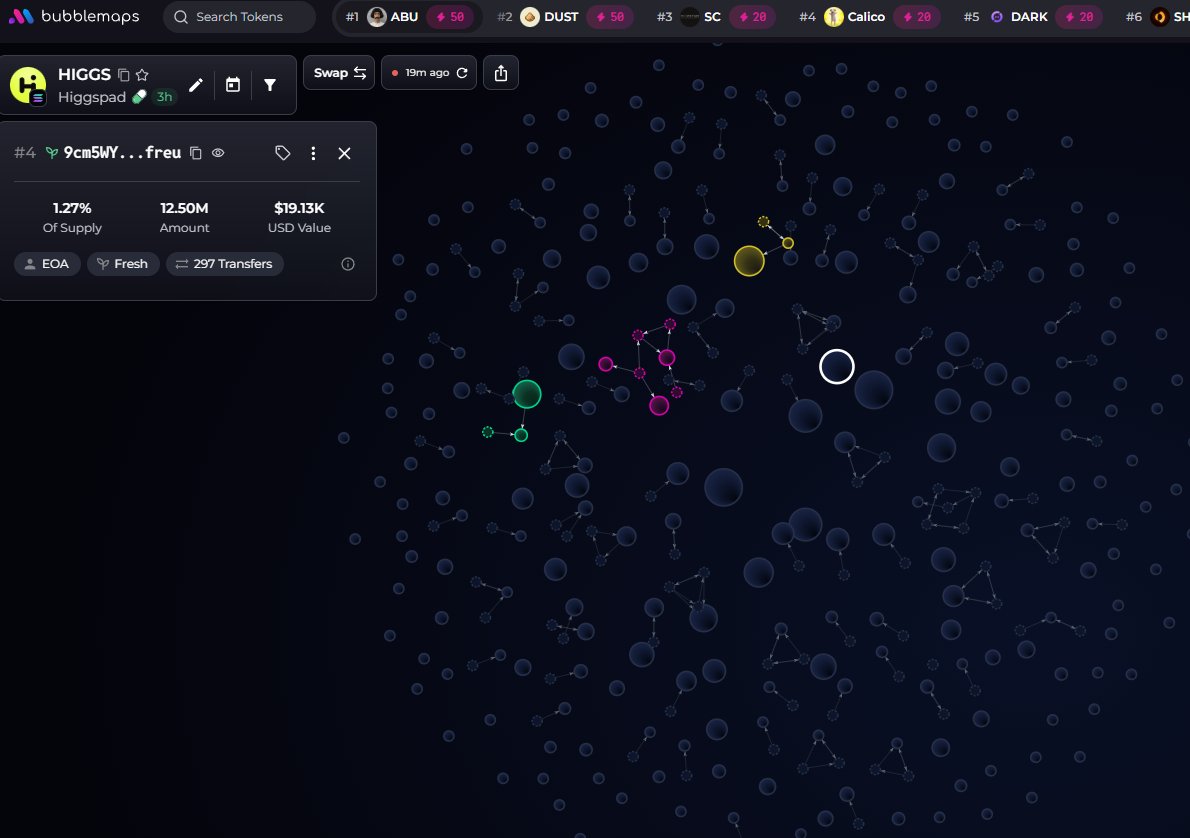Open trending token #5 DARK

(x=1033, y=17)
